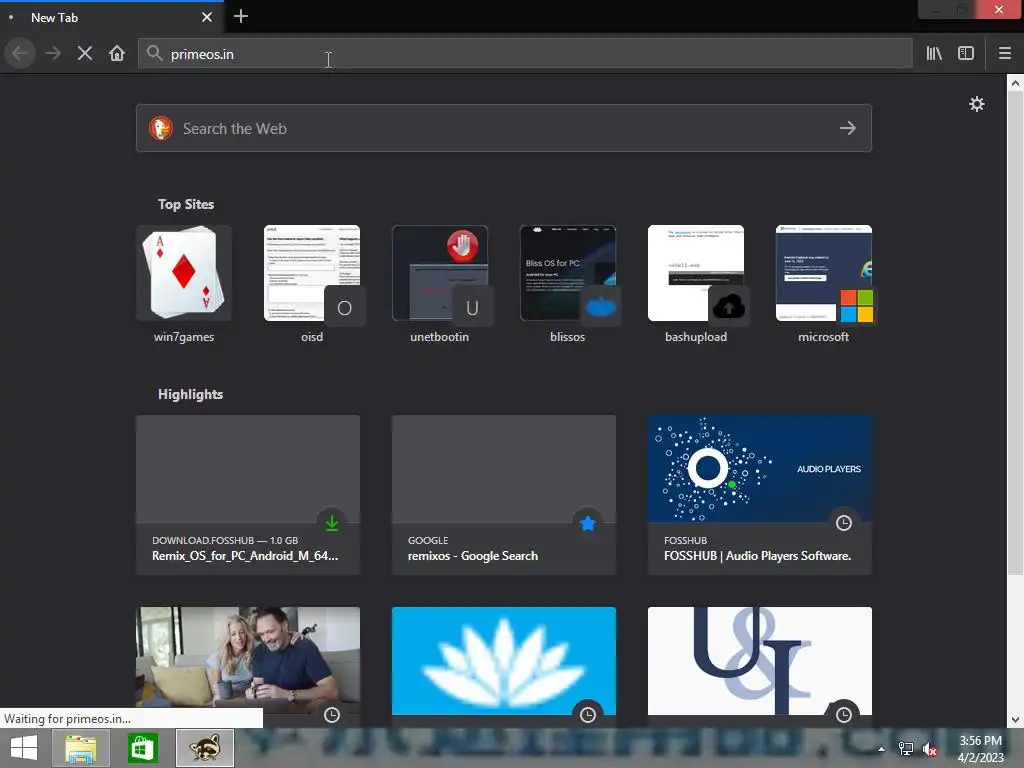Open the oisd top site tile
1024x768 pixels.
[x=312, y=285]
